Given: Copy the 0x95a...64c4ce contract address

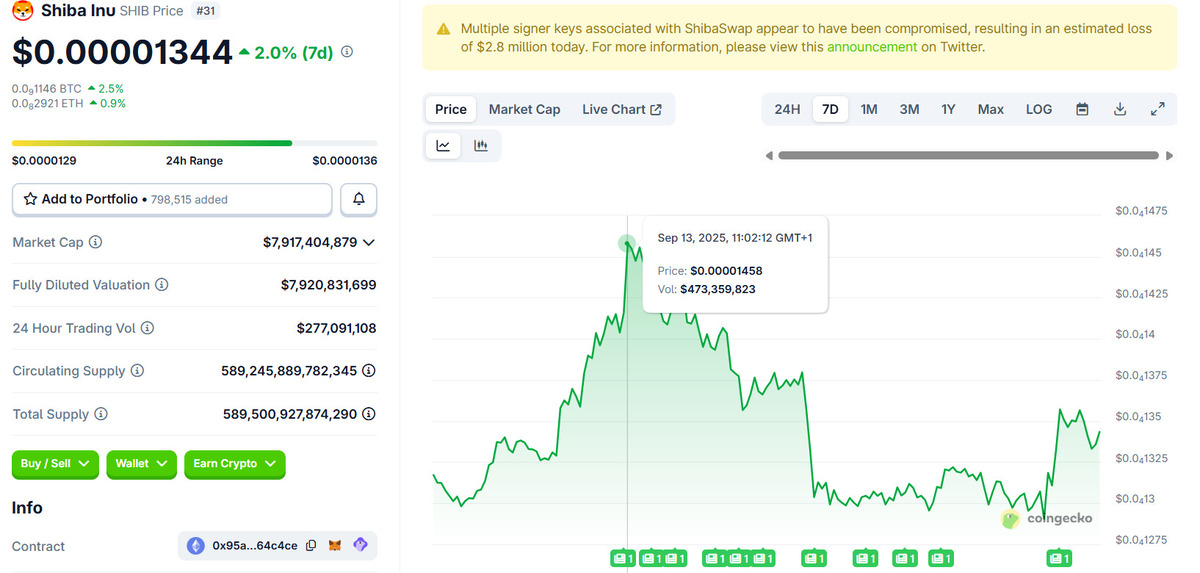Looking at the screenshot, I should coord(311,546).
